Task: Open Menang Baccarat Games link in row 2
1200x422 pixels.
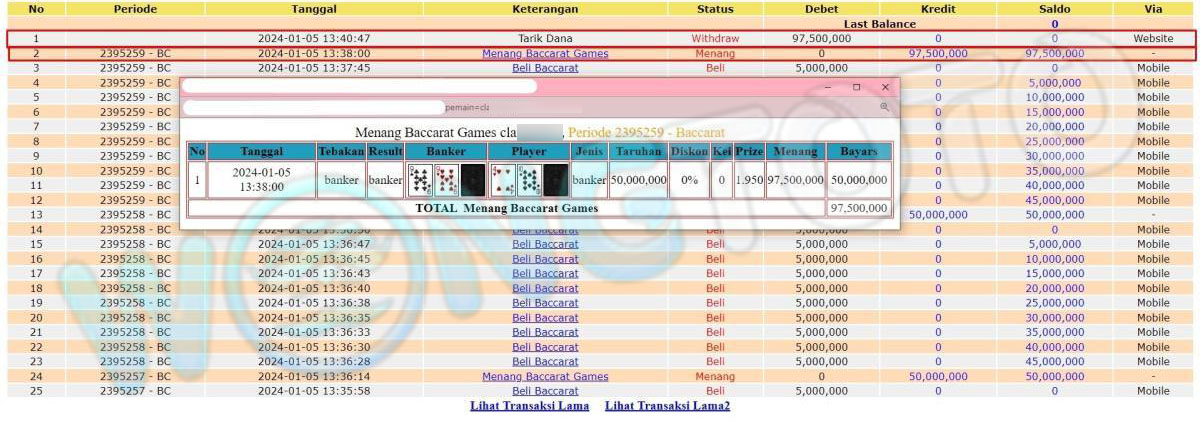Action: [545, 53]
